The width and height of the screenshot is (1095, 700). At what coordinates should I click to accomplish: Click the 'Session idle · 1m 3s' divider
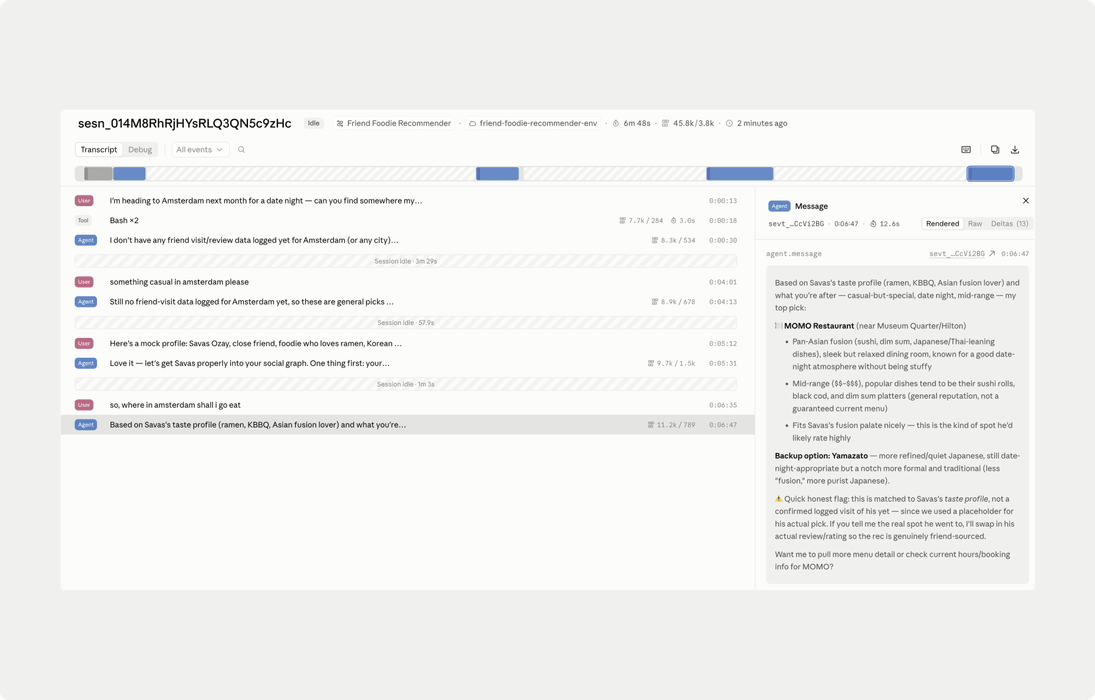coord(406,384)
